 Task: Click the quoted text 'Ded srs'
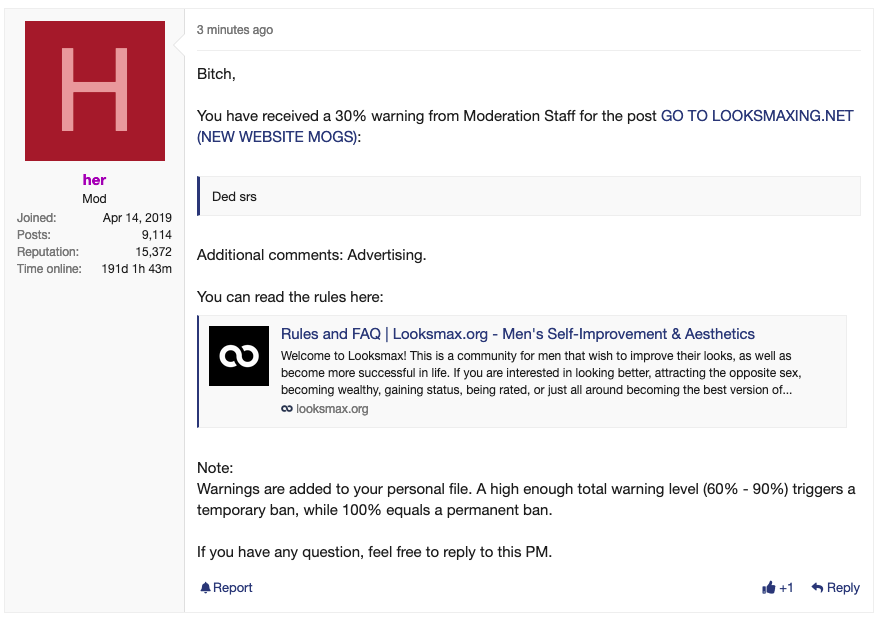pyautogui.click(x=234, y=196)
